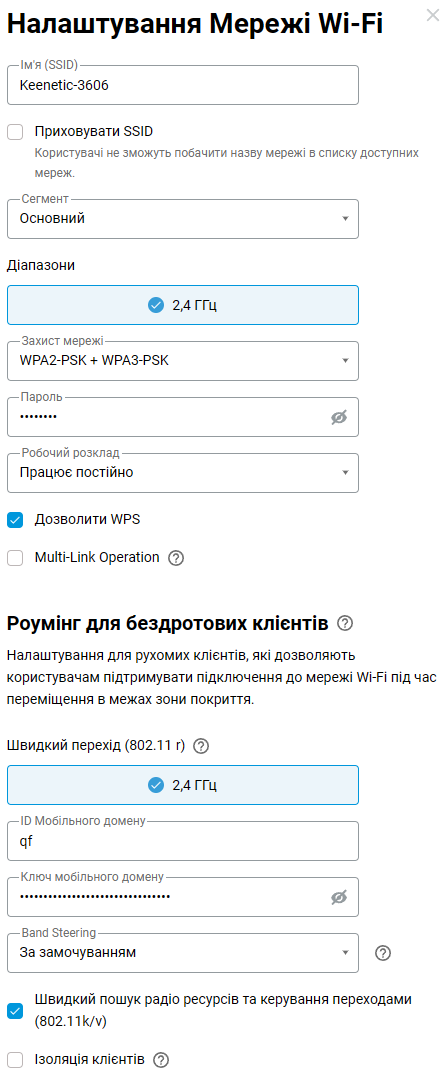This screenshot has height=1077, width=447.
Task: Click the Діапазони label
Action: point(41,266)
